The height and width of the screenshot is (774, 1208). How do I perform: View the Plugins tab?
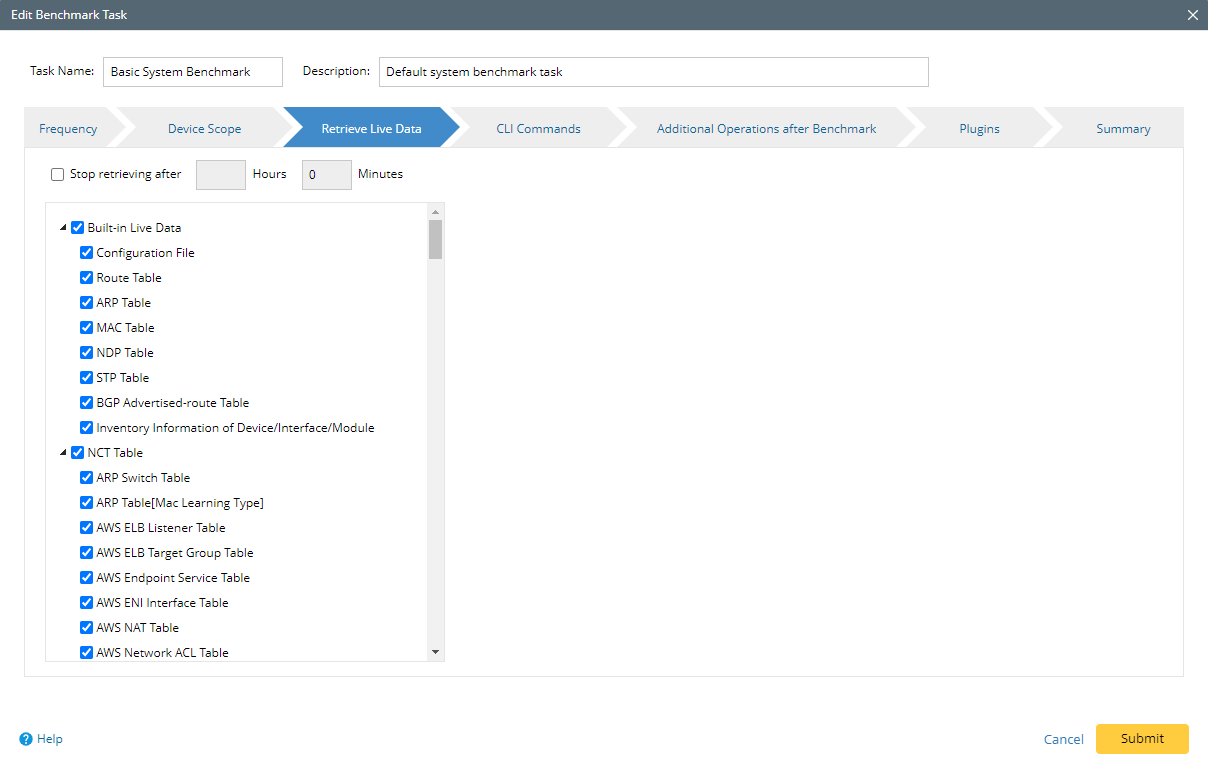tap(979, 128)
